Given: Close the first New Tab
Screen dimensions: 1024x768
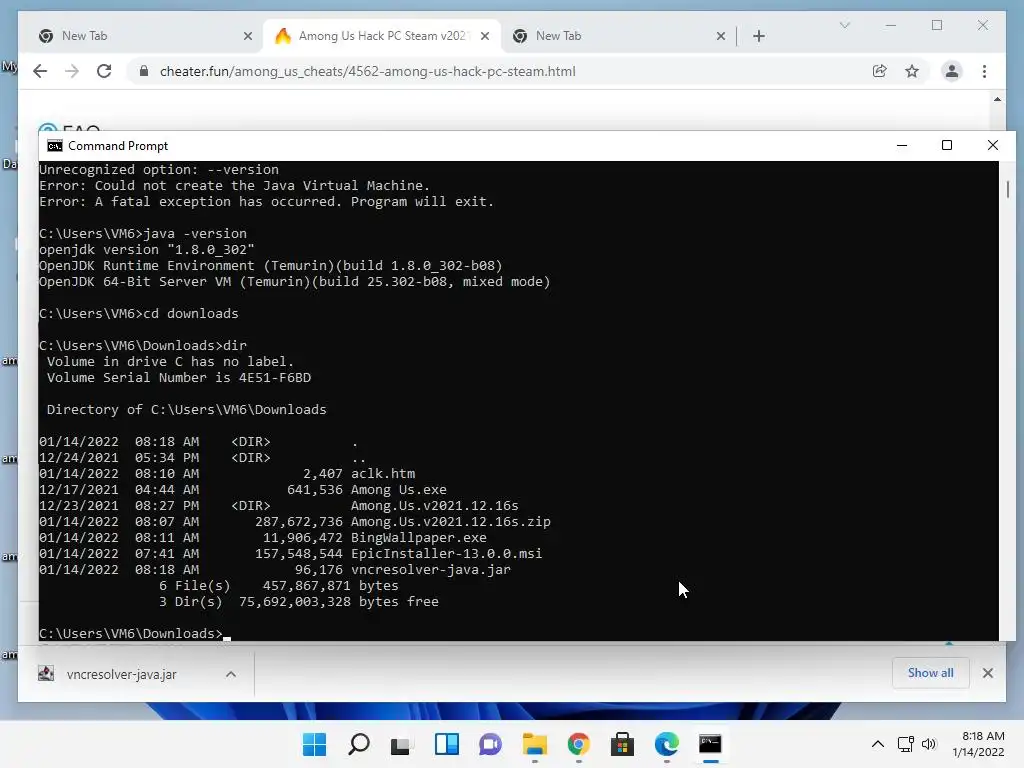Looking at the screenshot, I should point(248,36).
